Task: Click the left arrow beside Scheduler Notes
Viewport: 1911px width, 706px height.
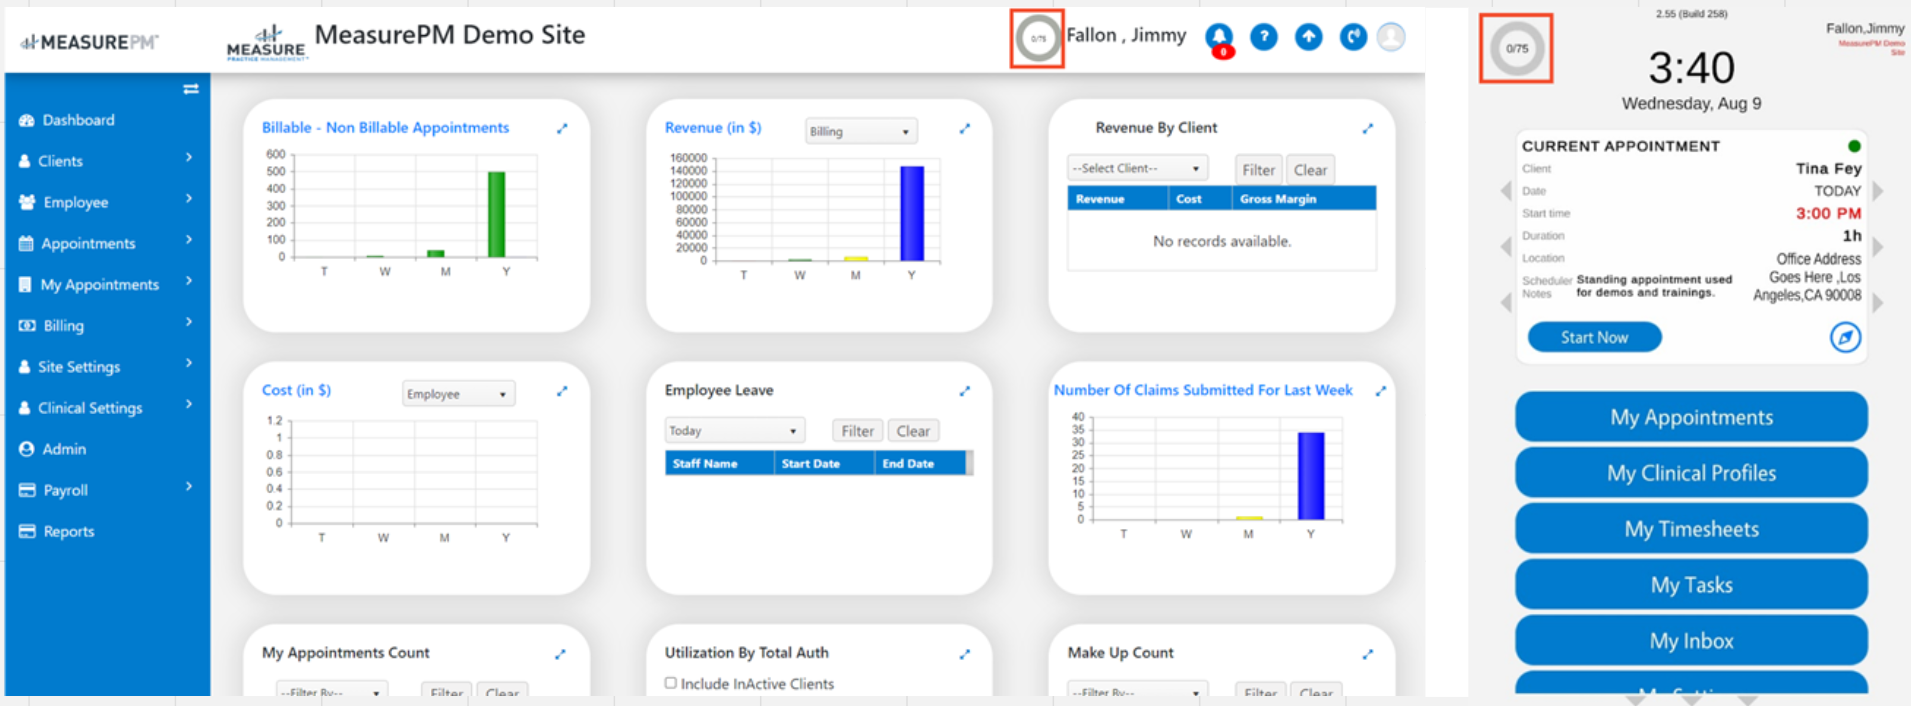Action: pos(1506,302)
